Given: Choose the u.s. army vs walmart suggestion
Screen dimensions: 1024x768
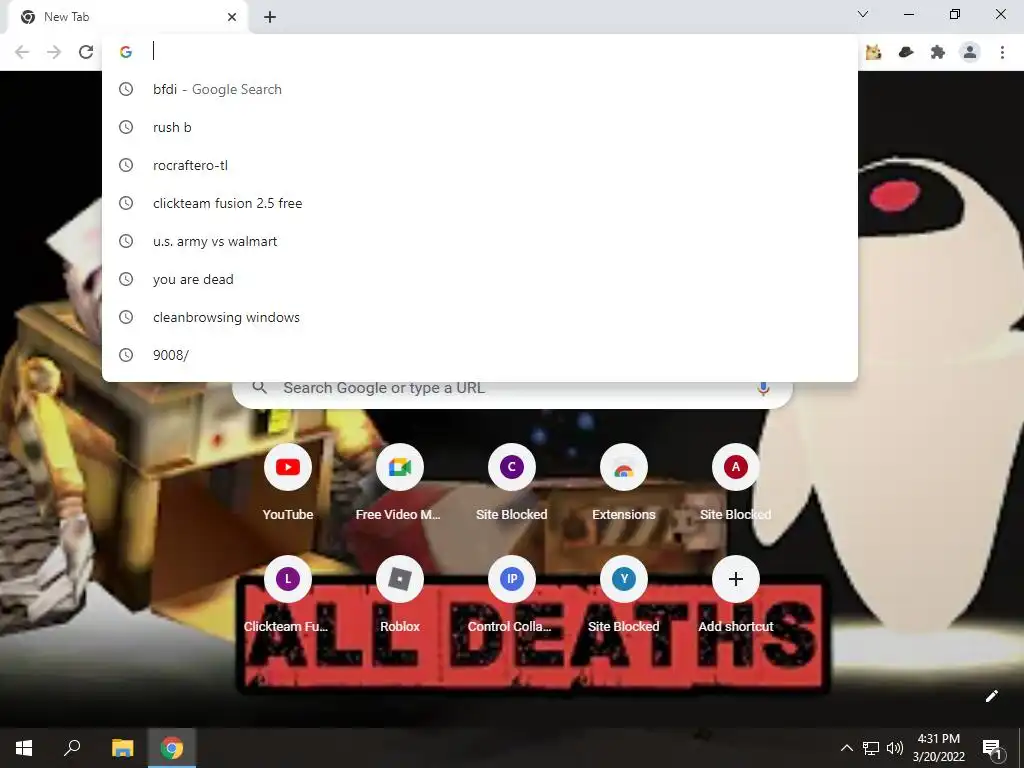Looking at the screenshot, I should 480,241.
